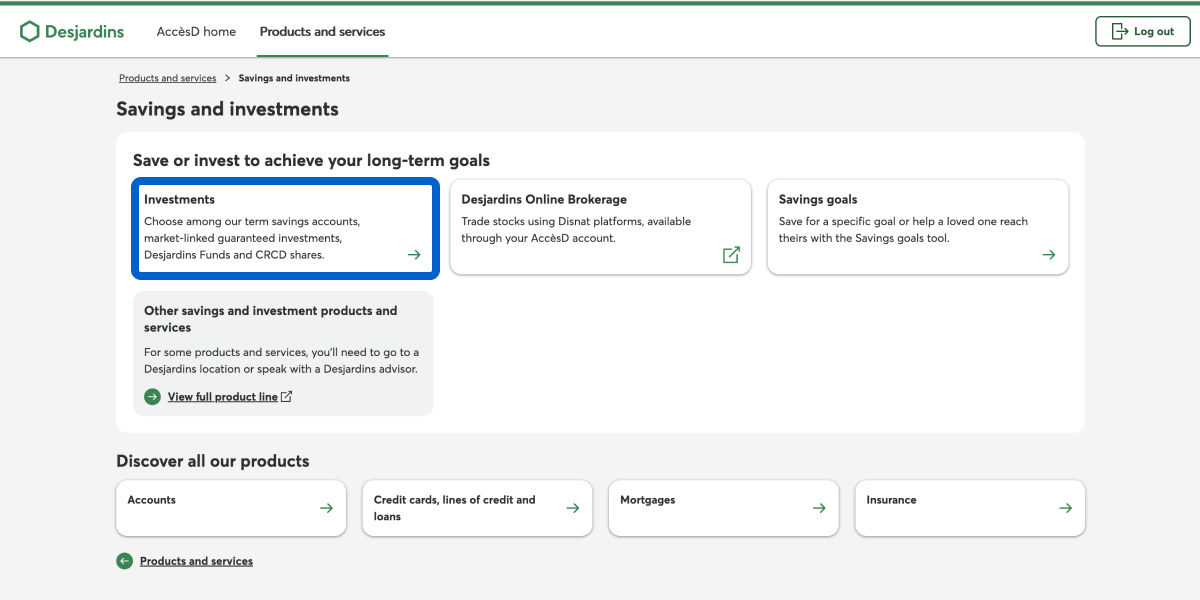The height and width of the screenshot is (600, 1200).
Task: Open the AccèsD home tab
Action: (196, 32)
